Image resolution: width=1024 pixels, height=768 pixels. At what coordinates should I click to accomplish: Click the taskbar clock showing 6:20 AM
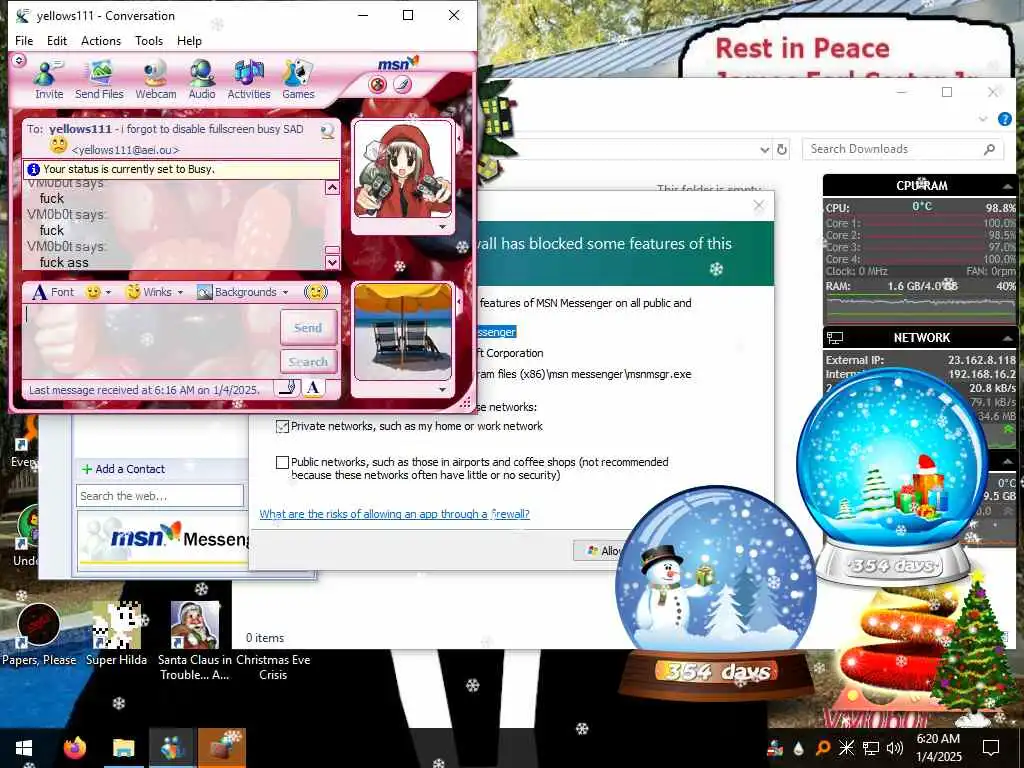[x=939, y=748]
